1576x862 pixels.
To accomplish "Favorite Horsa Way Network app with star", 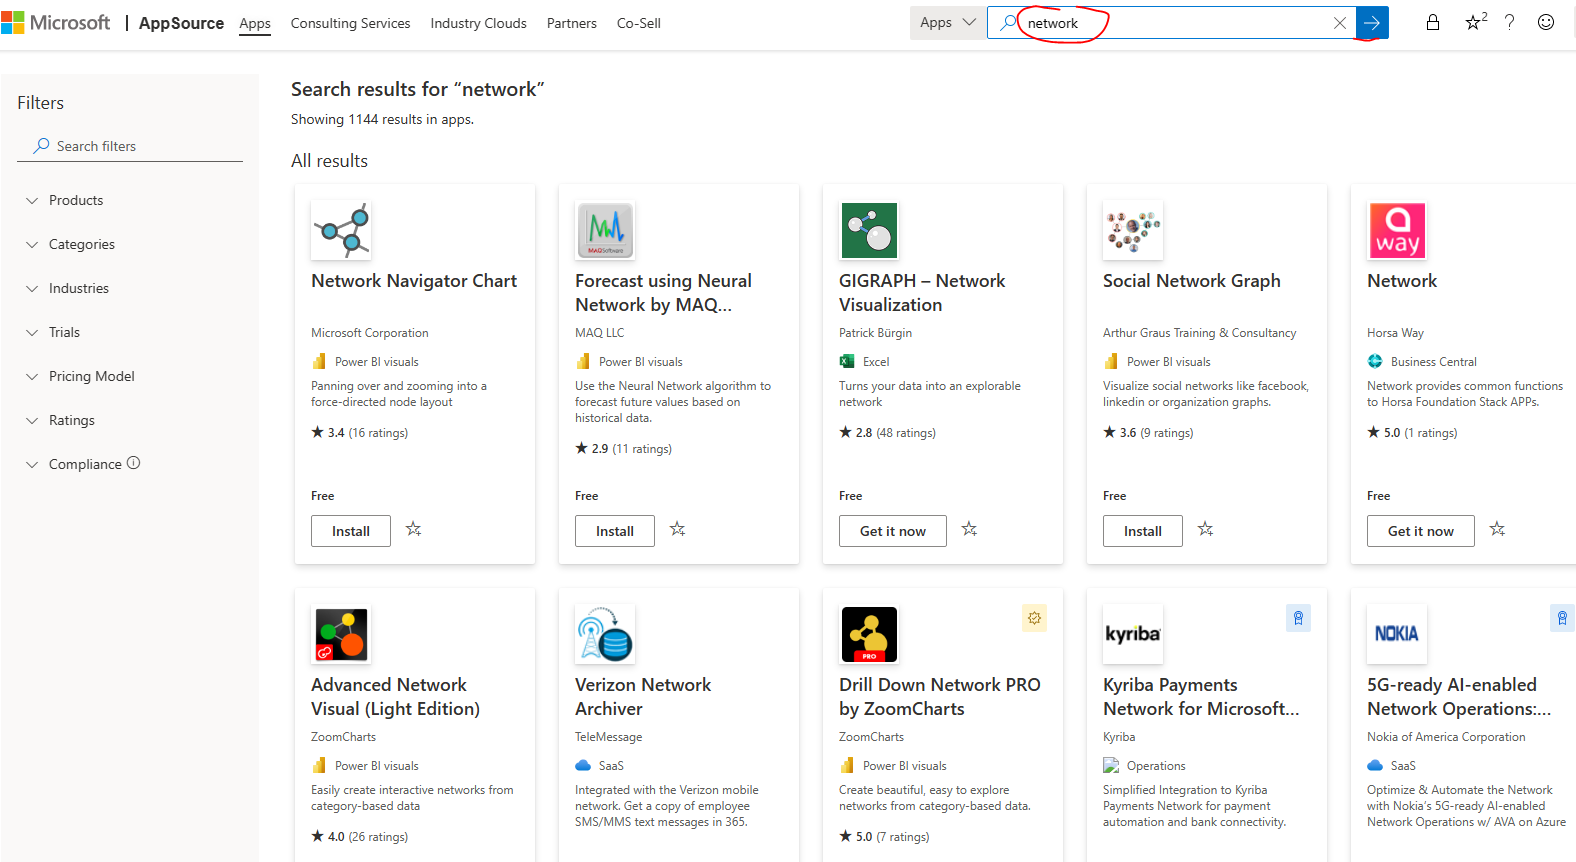I will 1498,529.
